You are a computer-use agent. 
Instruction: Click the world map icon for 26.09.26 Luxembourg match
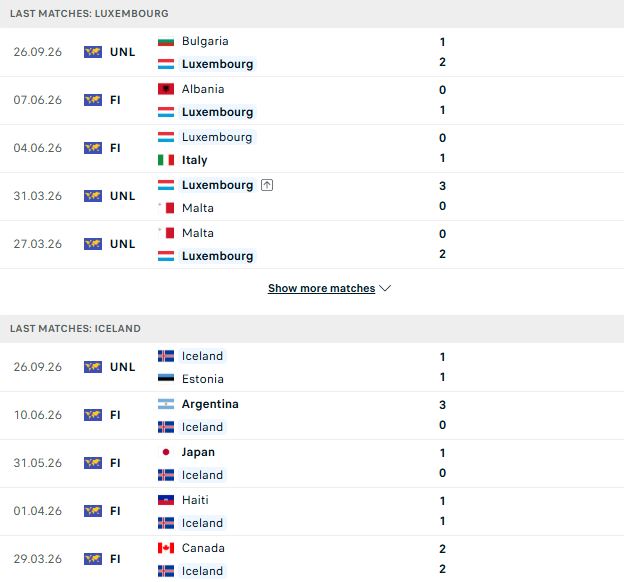pos(93,52)
